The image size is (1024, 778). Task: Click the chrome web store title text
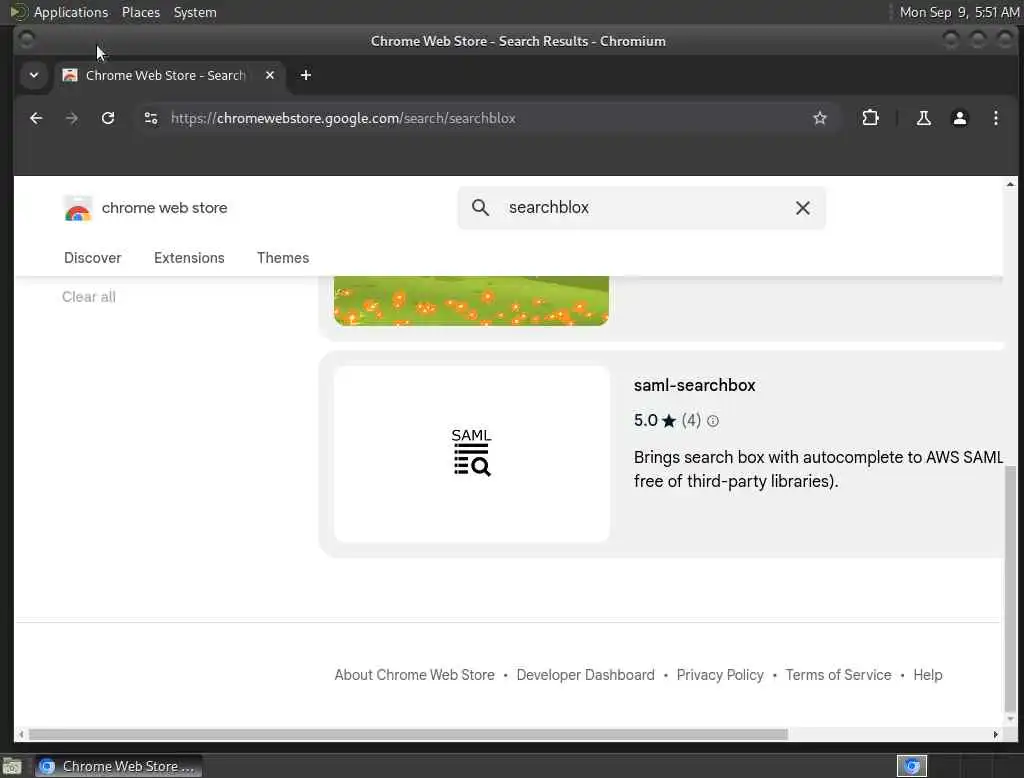coord(165,208)
